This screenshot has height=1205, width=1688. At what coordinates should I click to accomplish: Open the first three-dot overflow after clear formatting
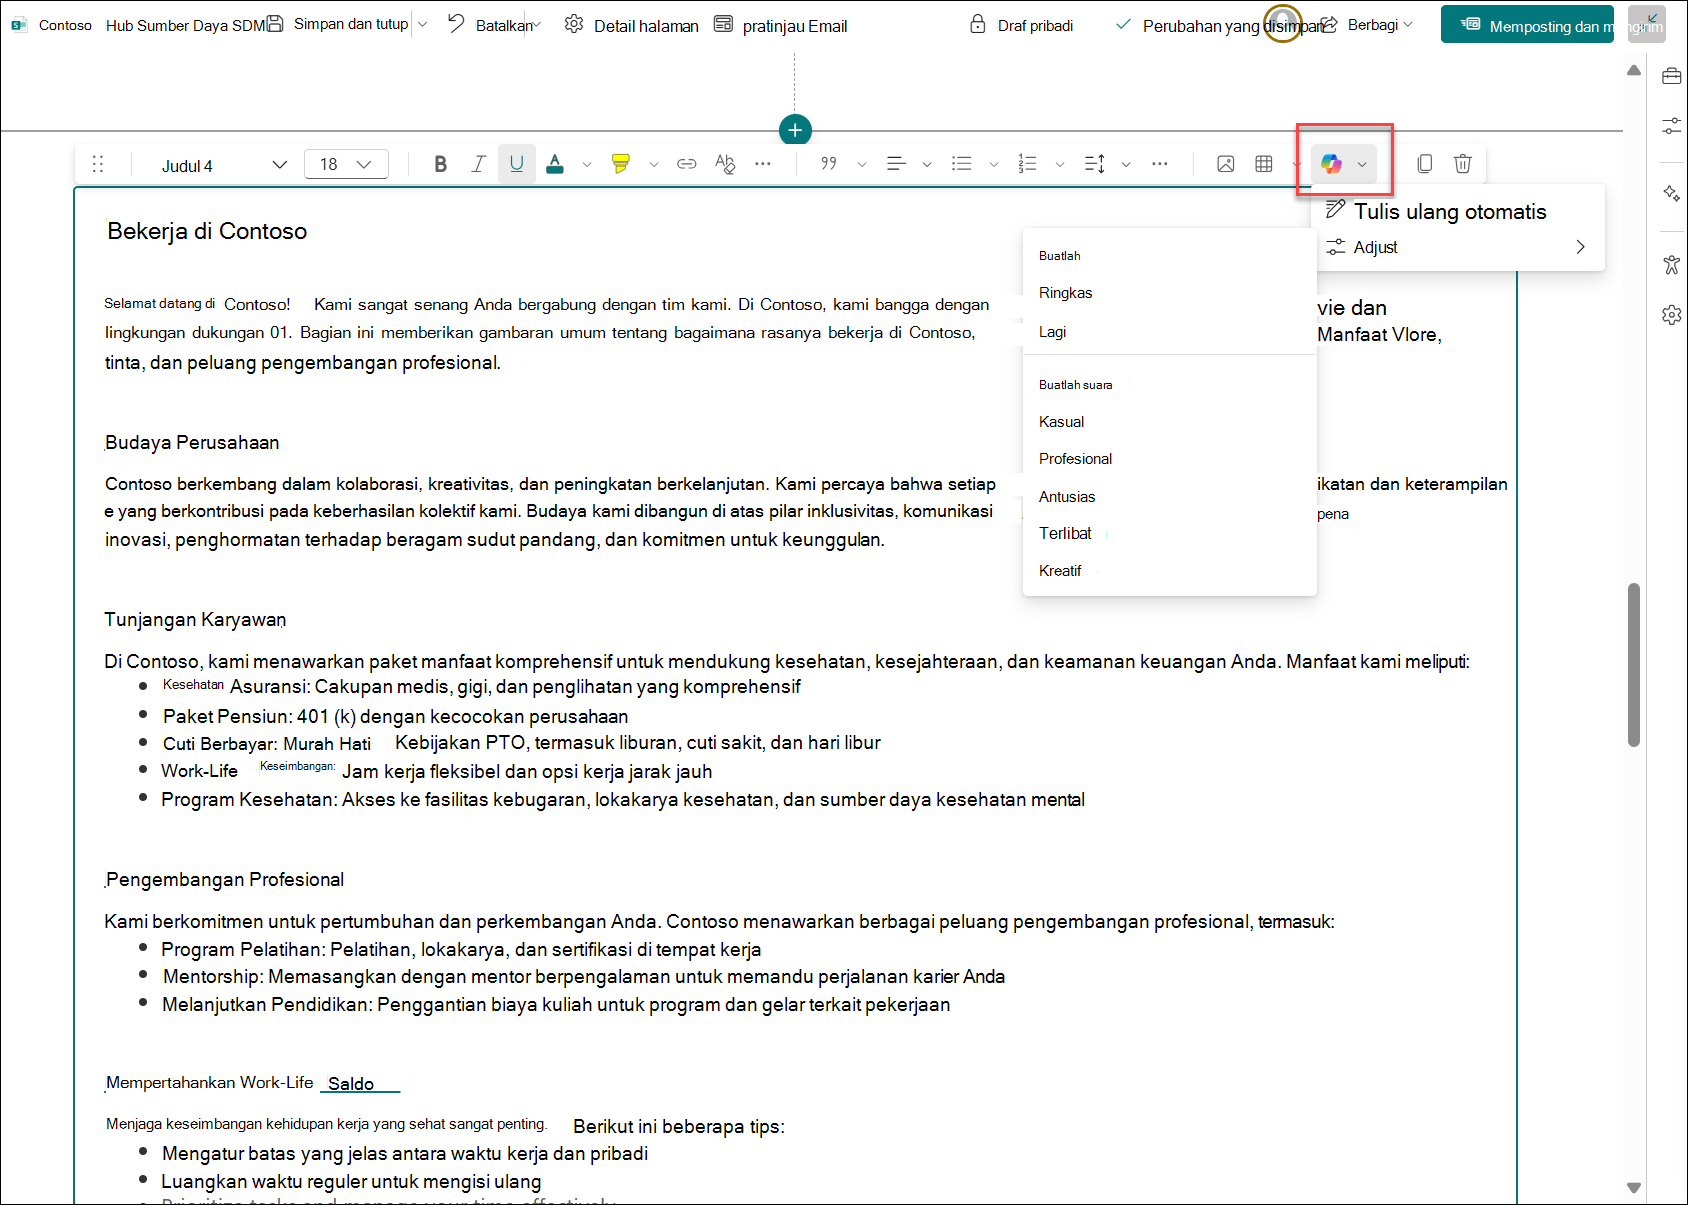click(763, 164)
